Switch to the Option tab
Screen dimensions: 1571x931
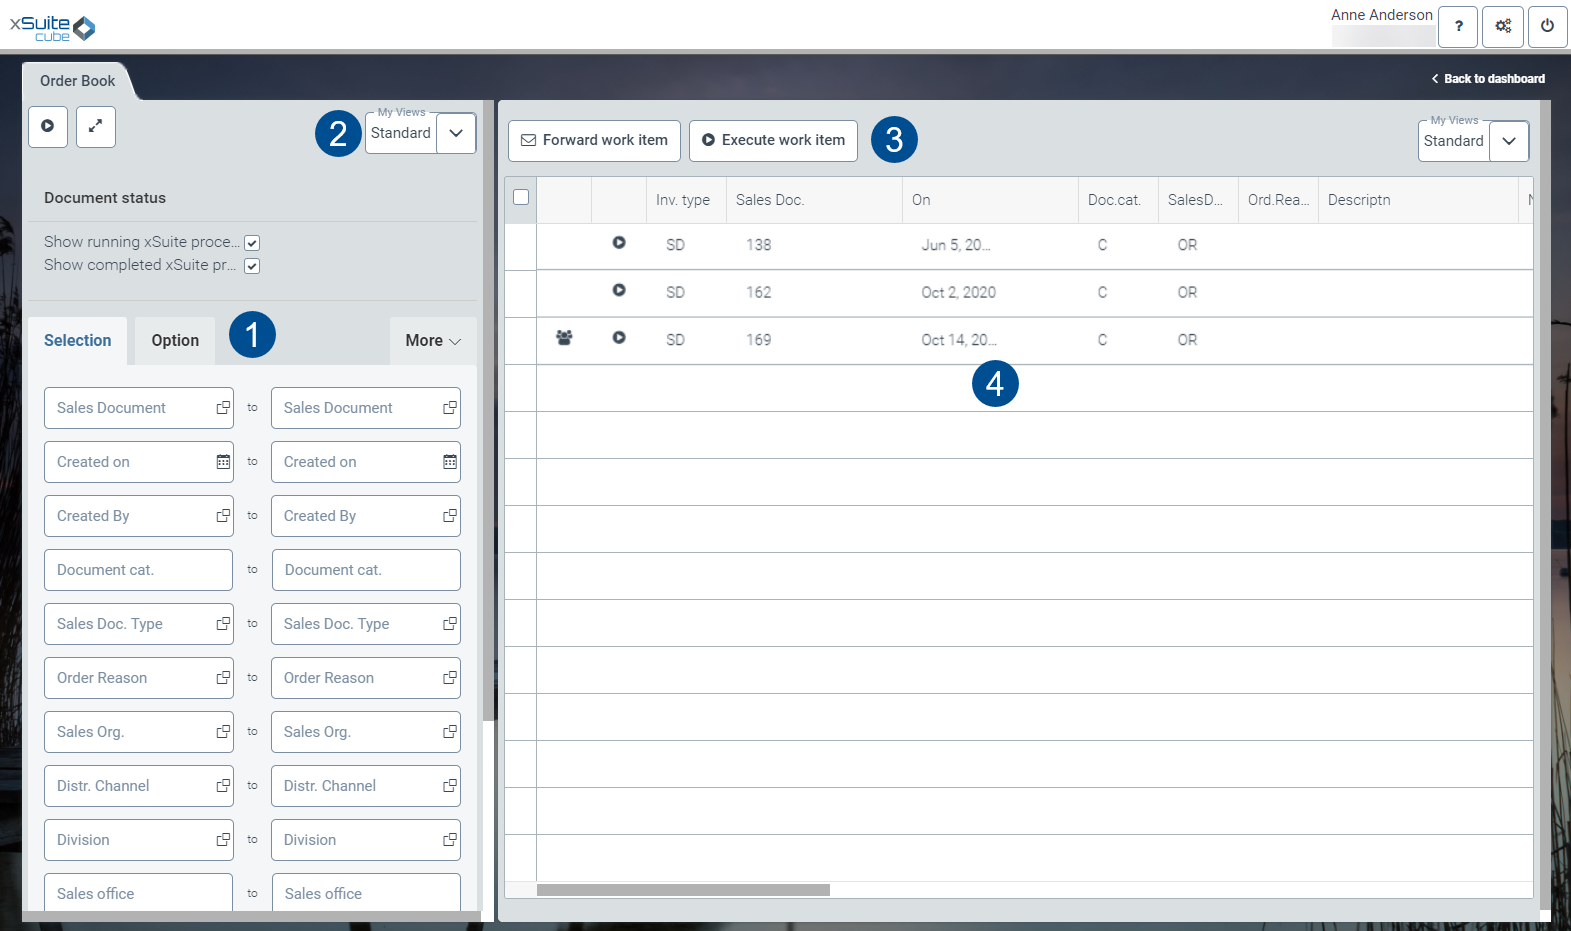[175, 341]
